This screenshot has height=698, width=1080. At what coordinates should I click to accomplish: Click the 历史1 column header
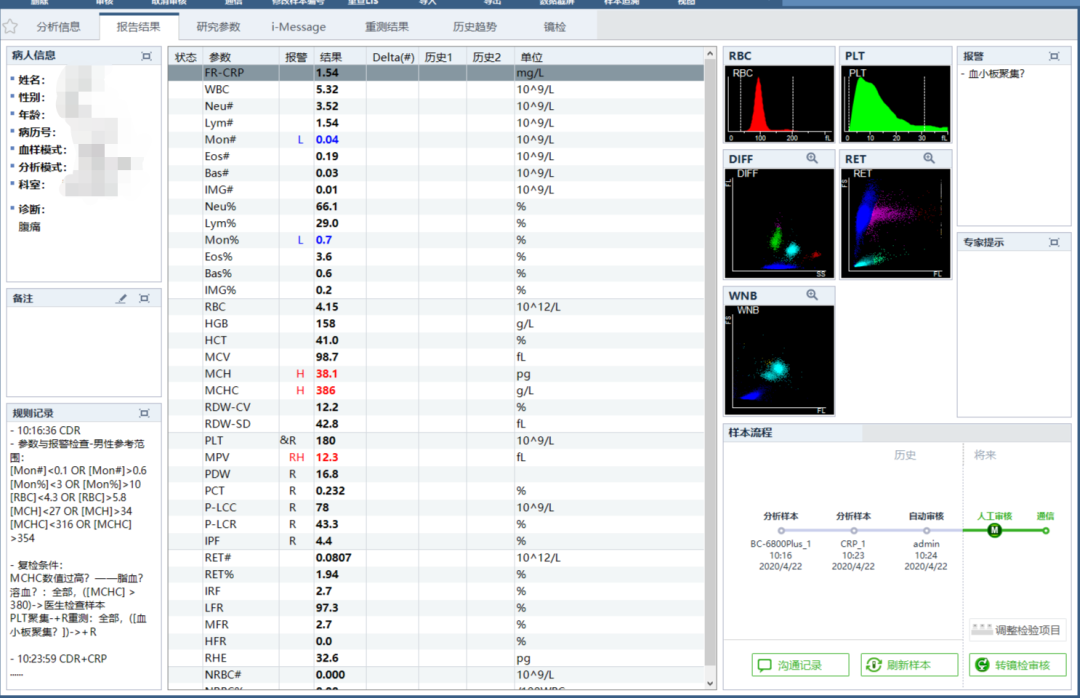tap(442, 57)
